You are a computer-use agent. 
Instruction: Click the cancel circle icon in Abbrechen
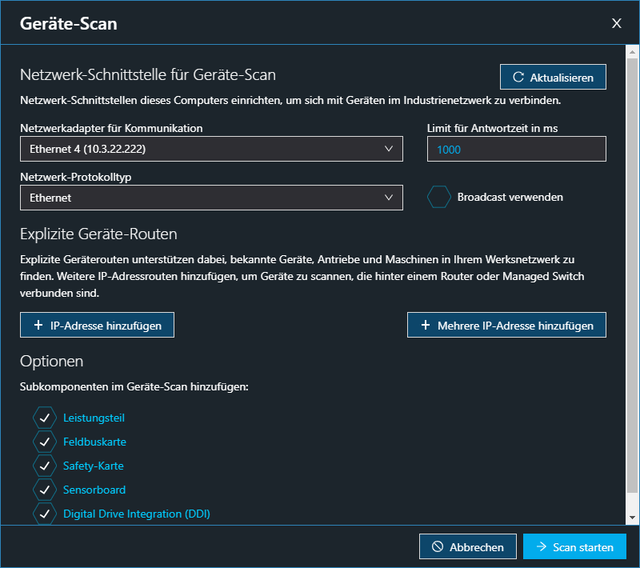pos(437,547)
